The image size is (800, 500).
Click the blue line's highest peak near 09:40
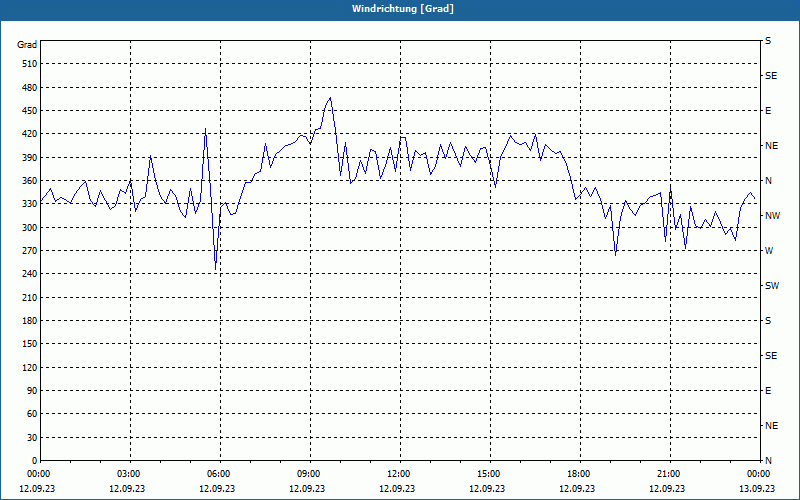click(330, 98)
